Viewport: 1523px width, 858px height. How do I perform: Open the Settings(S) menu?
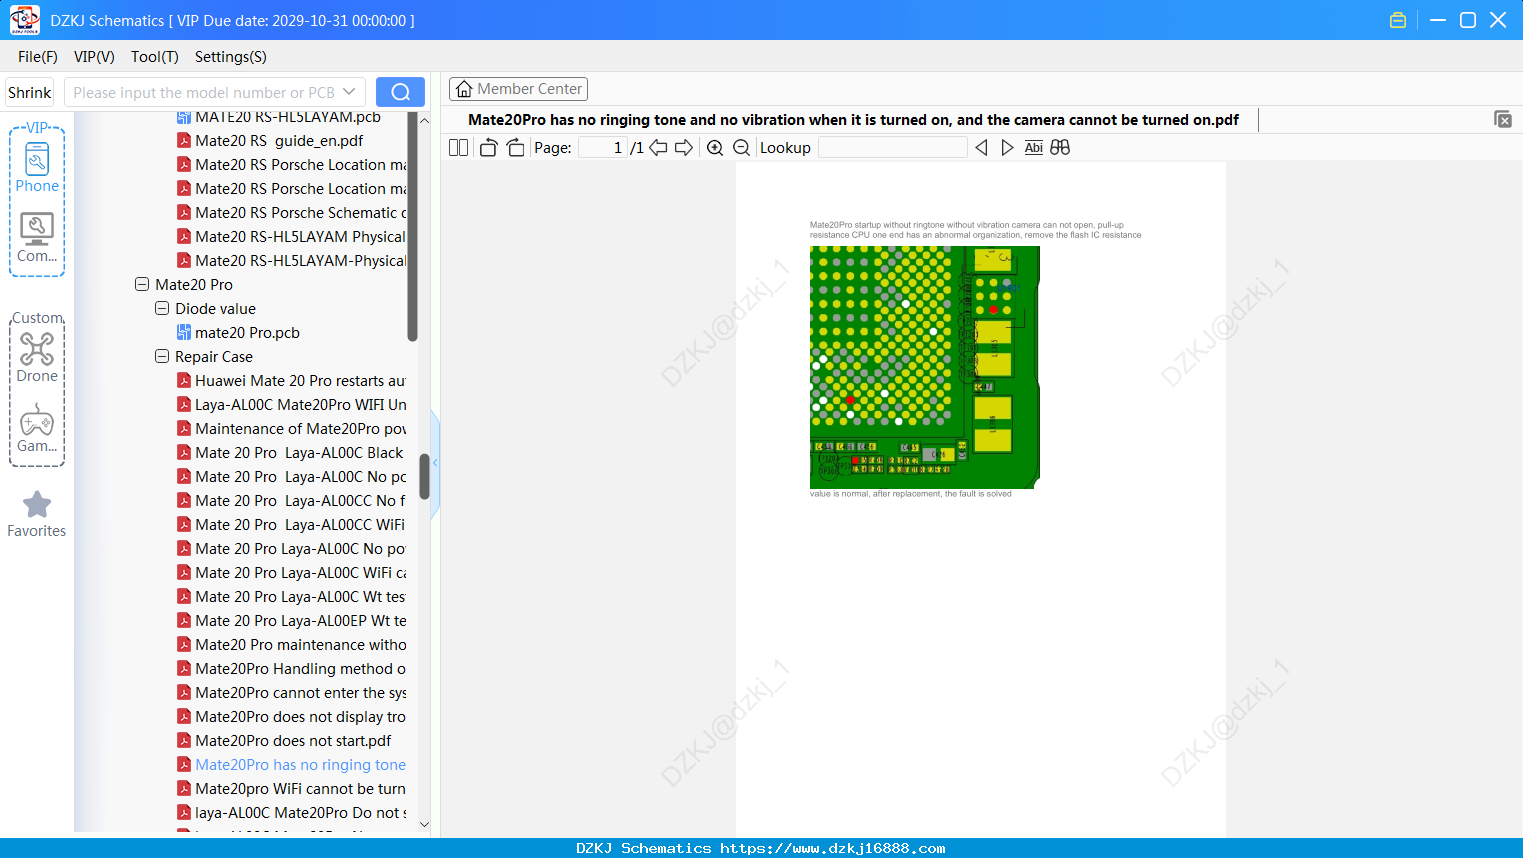231,57
